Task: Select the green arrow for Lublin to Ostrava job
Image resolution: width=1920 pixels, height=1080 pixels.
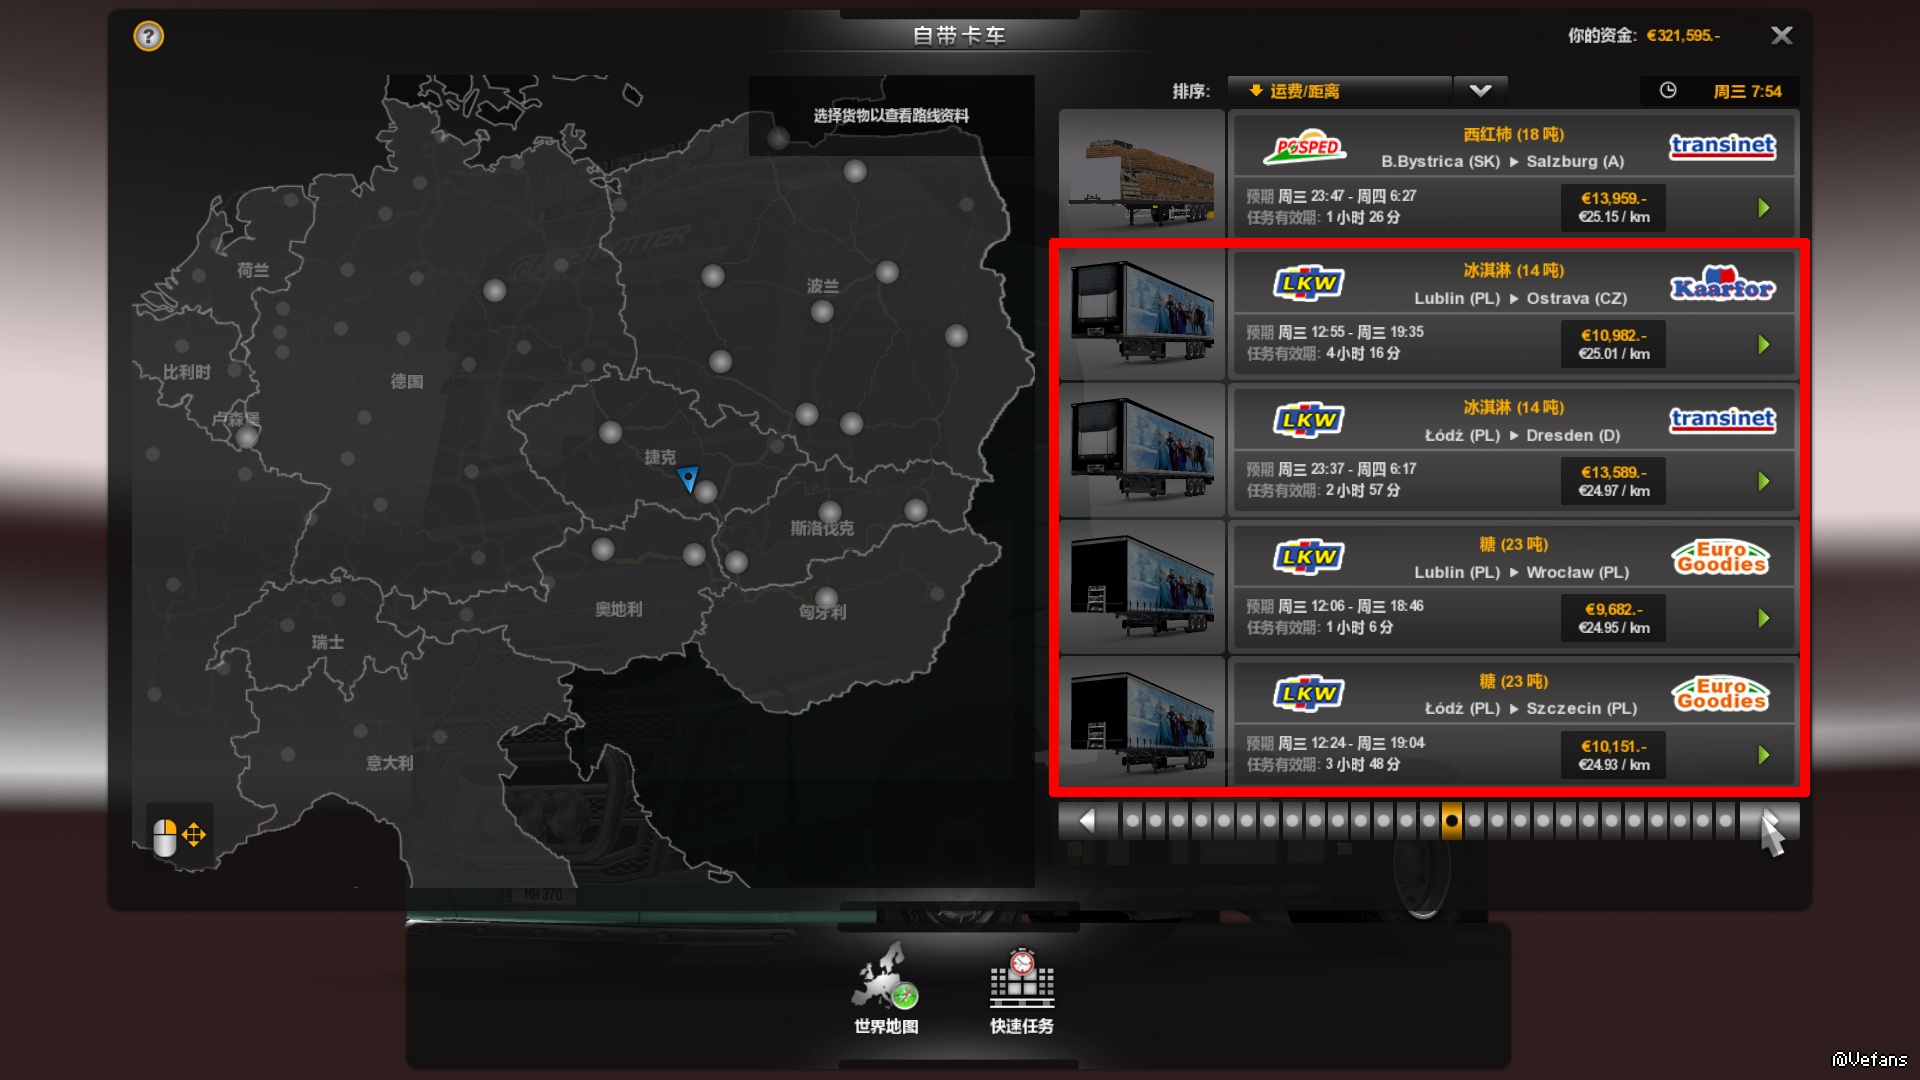Action: pos(1764,345)
